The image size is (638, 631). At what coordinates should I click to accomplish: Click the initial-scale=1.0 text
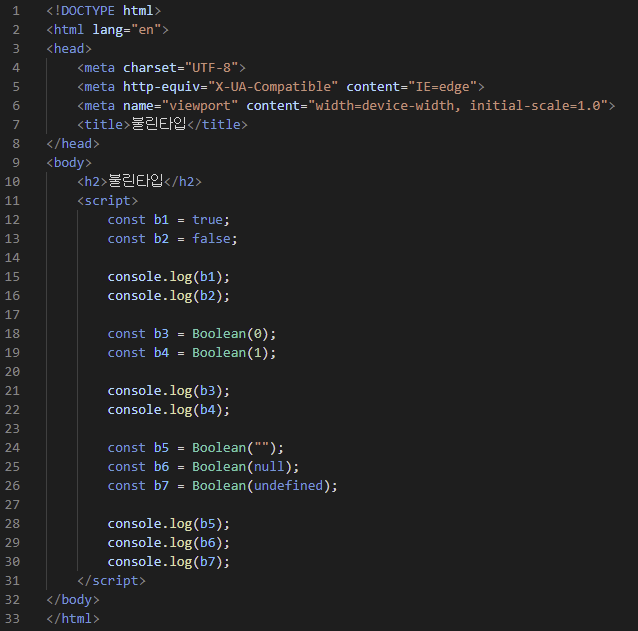pos(535,106)
